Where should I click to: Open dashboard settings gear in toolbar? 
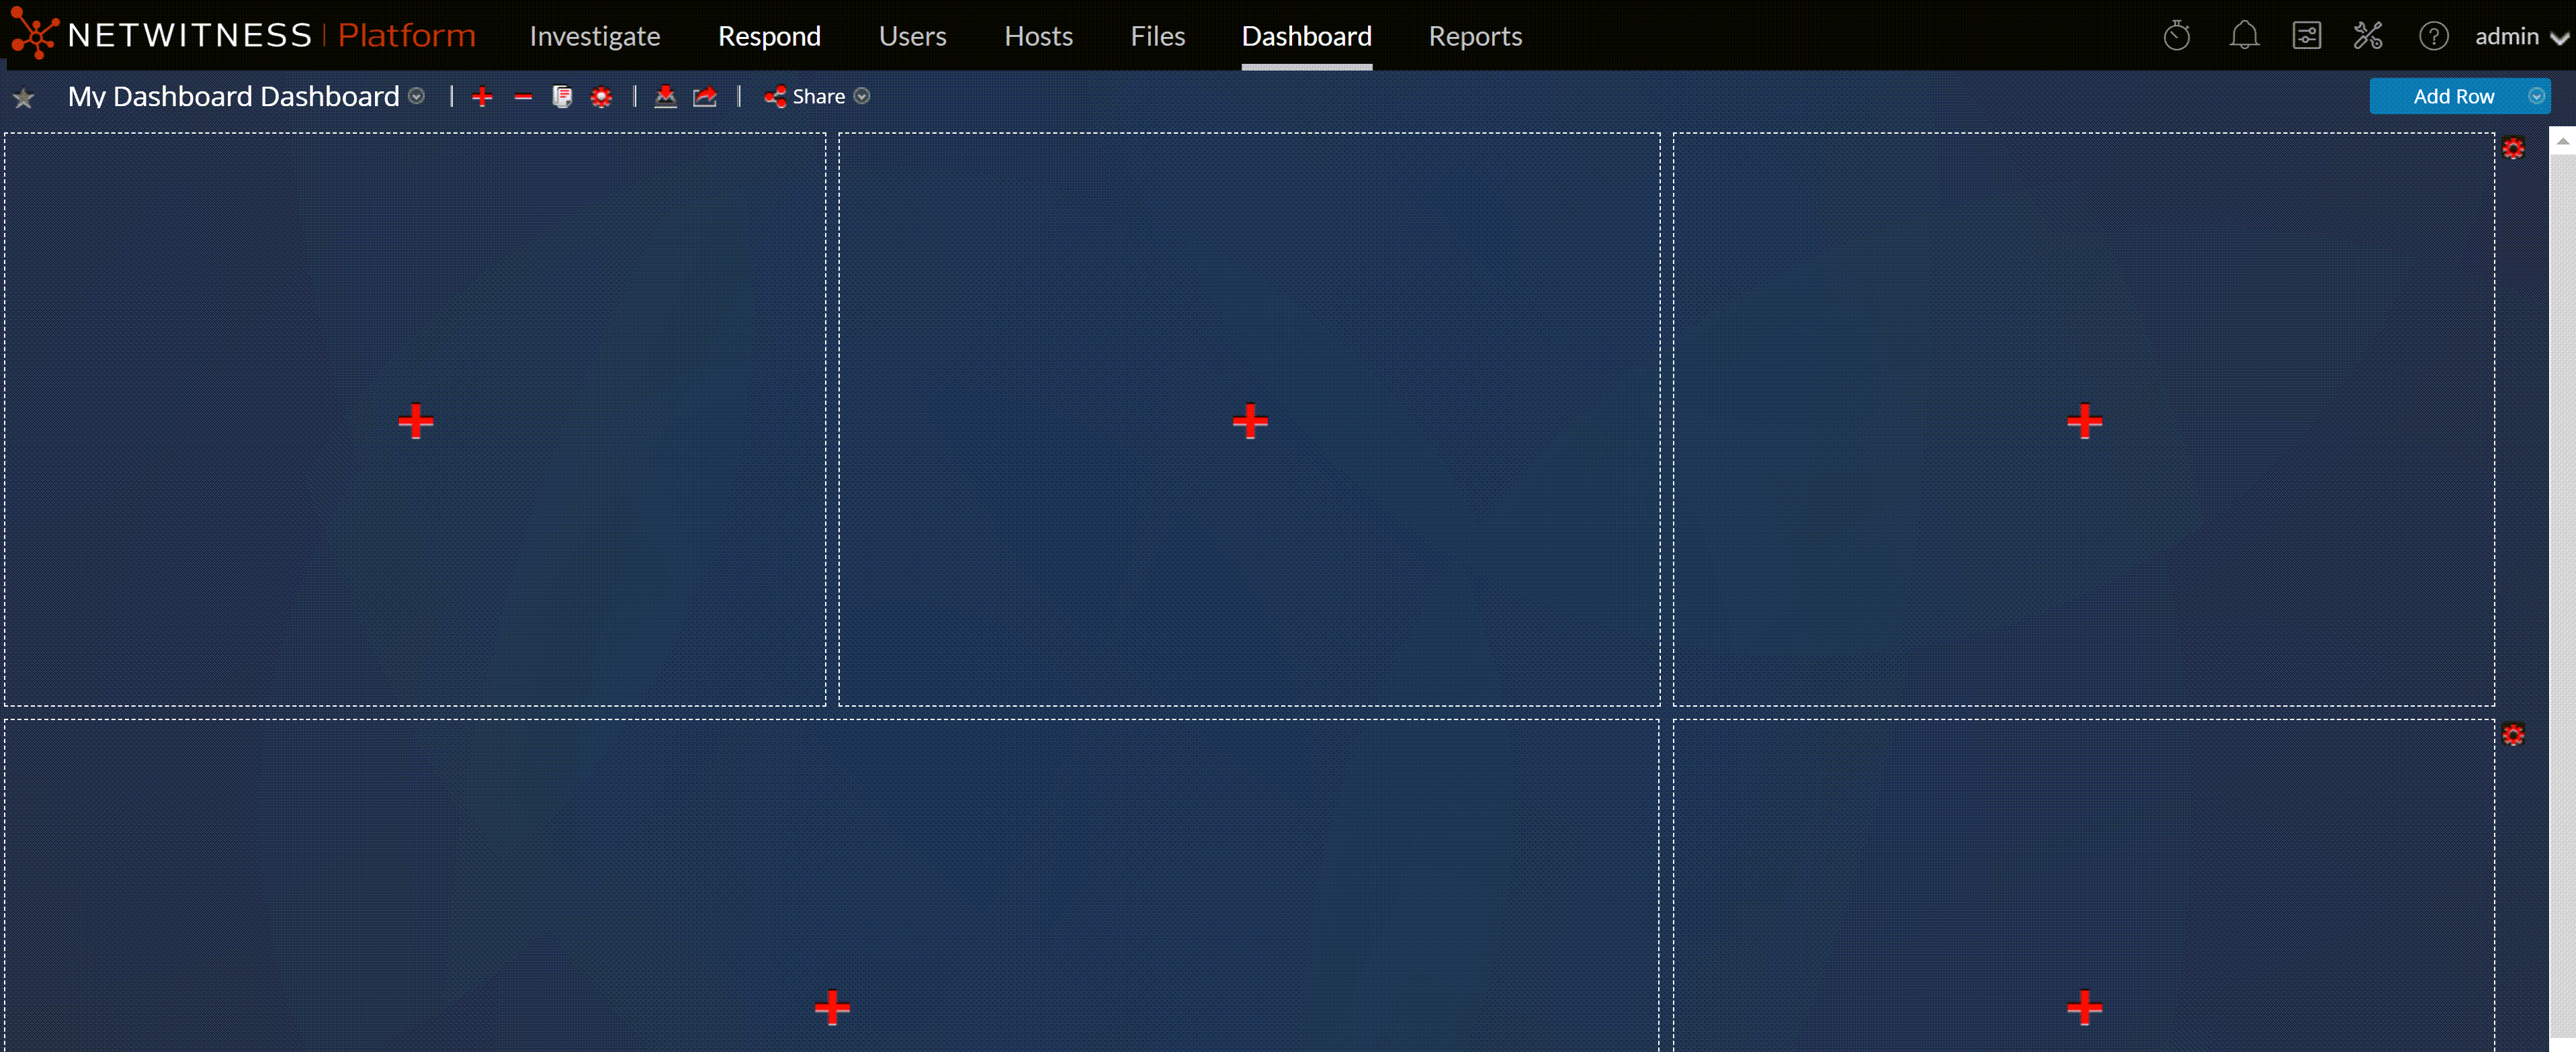coord(601,96)
